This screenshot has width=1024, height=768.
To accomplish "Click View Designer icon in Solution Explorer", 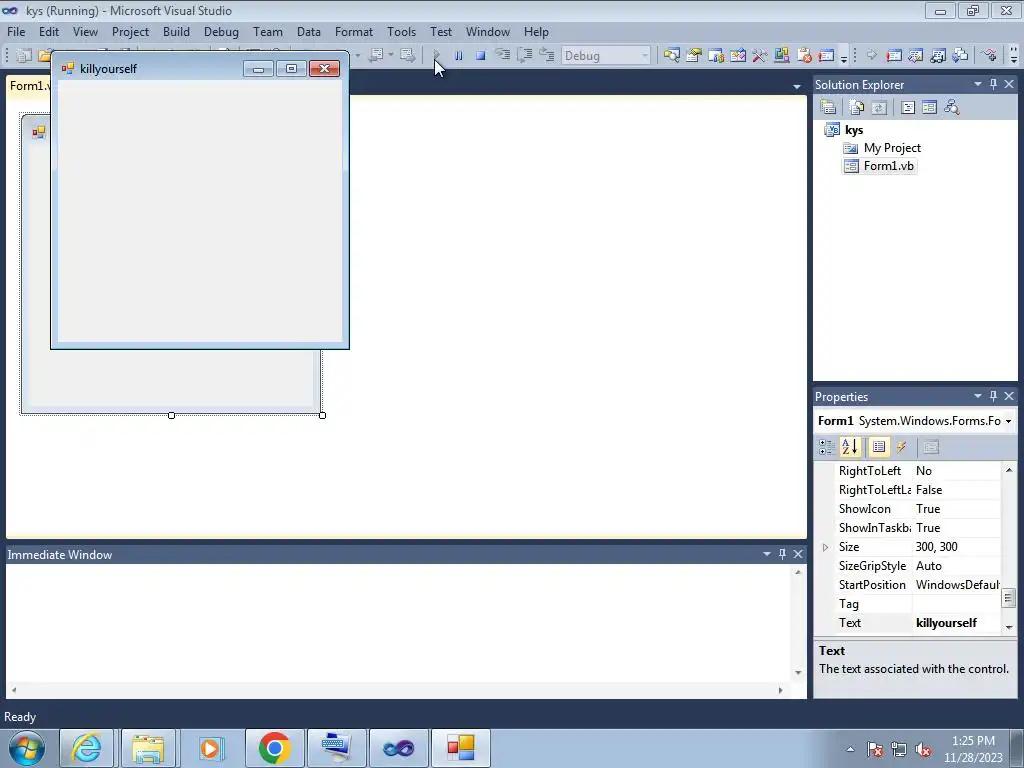I will [929, 107].
